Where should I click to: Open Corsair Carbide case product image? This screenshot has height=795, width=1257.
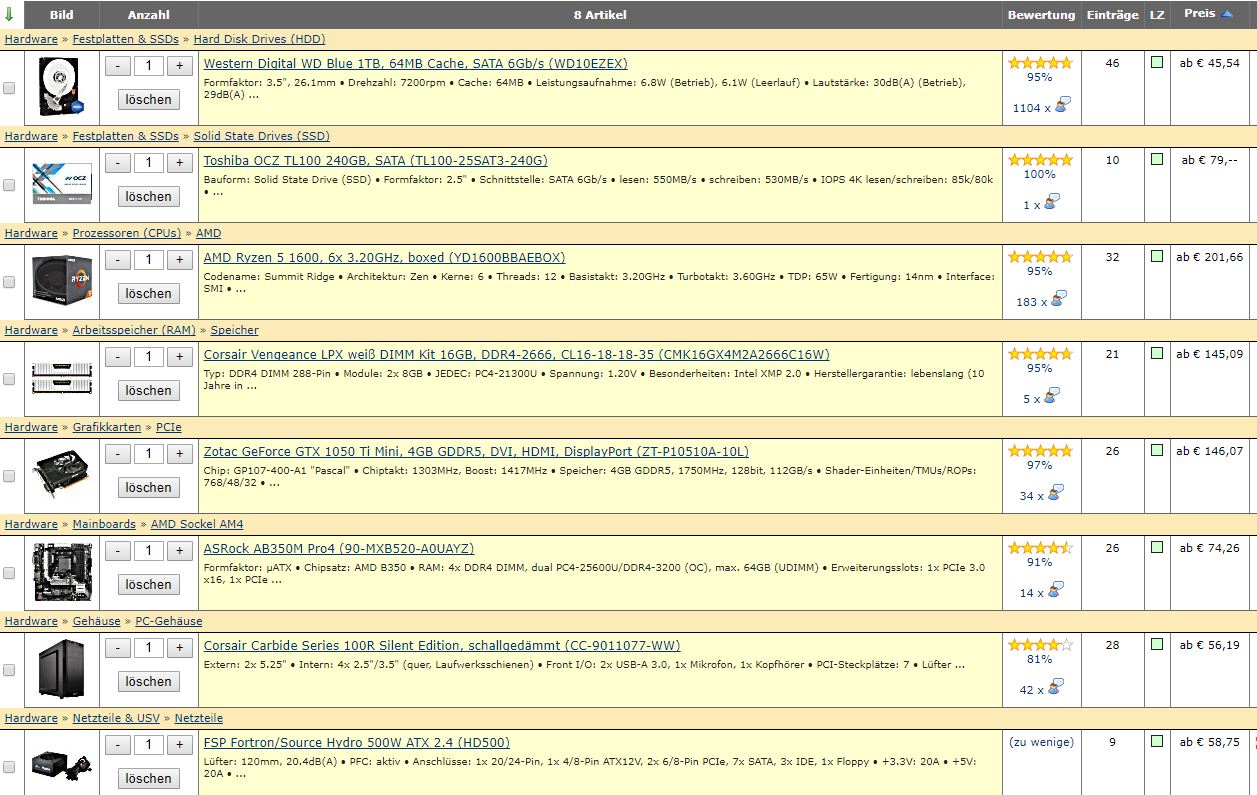[x=62, y=669]
